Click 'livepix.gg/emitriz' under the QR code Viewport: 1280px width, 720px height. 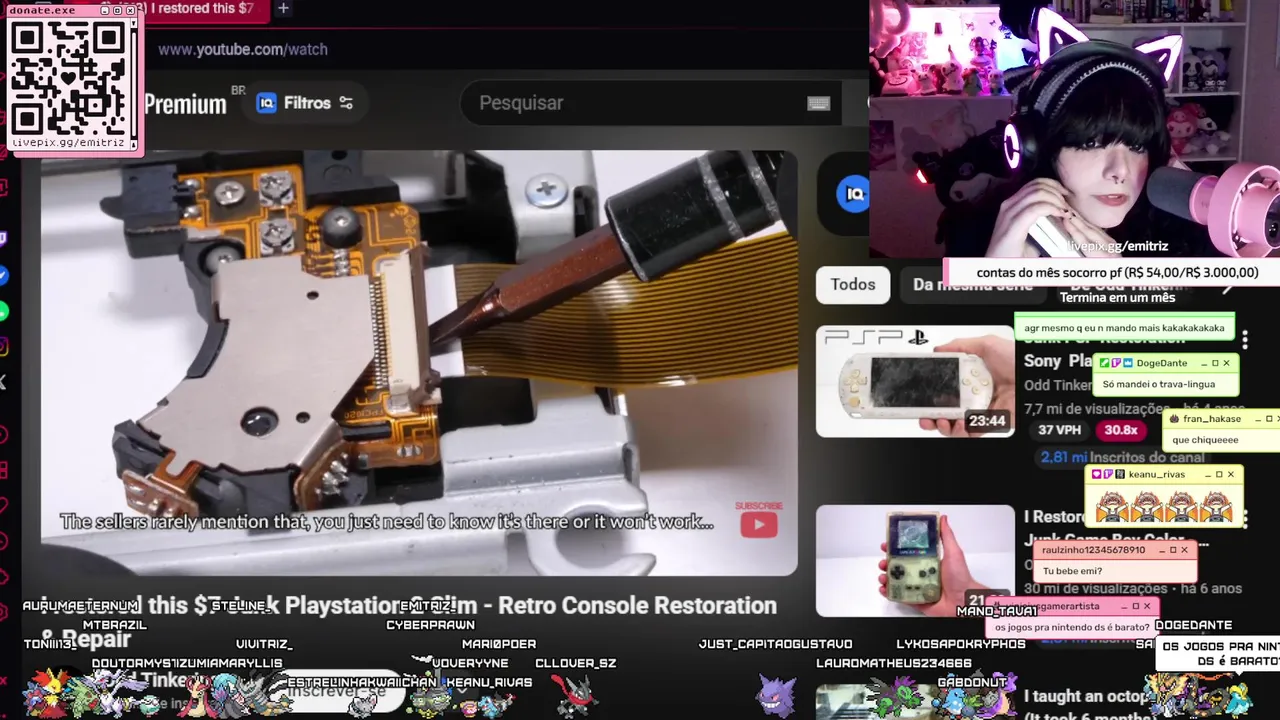[x=68, y=143]
